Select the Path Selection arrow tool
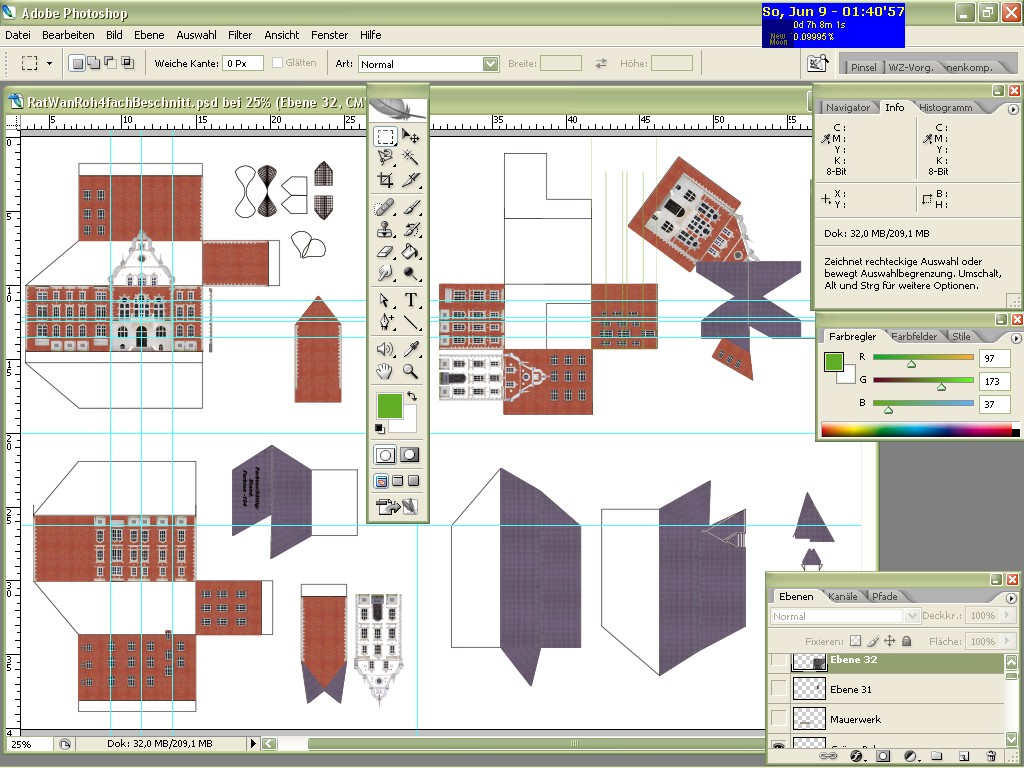This screenshot has height=768, width=1024. [x=385, y=300]
